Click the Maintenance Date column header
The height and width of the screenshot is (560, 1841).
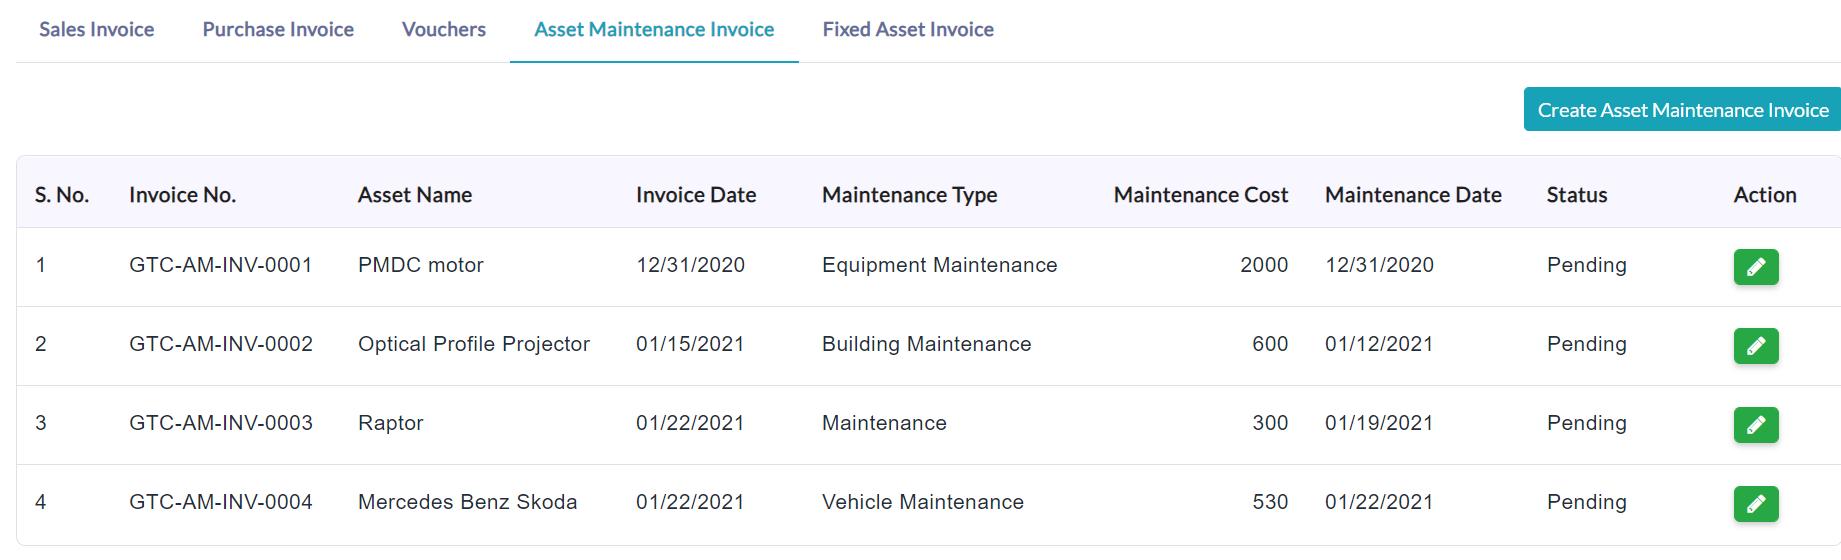1413,195
